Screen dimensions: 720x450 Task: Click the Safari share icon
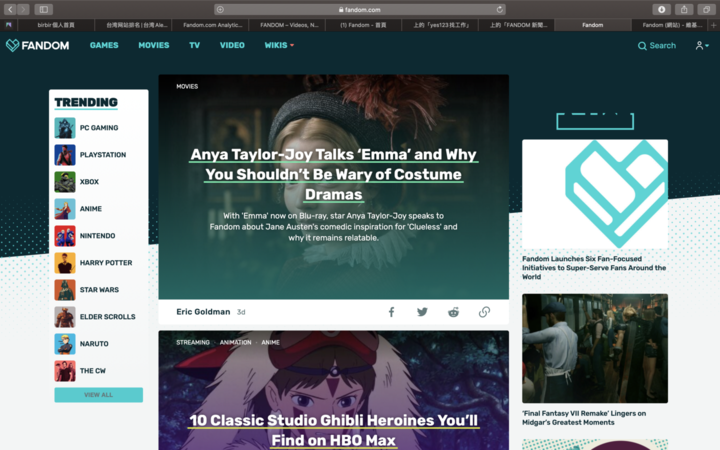[684, 9]
